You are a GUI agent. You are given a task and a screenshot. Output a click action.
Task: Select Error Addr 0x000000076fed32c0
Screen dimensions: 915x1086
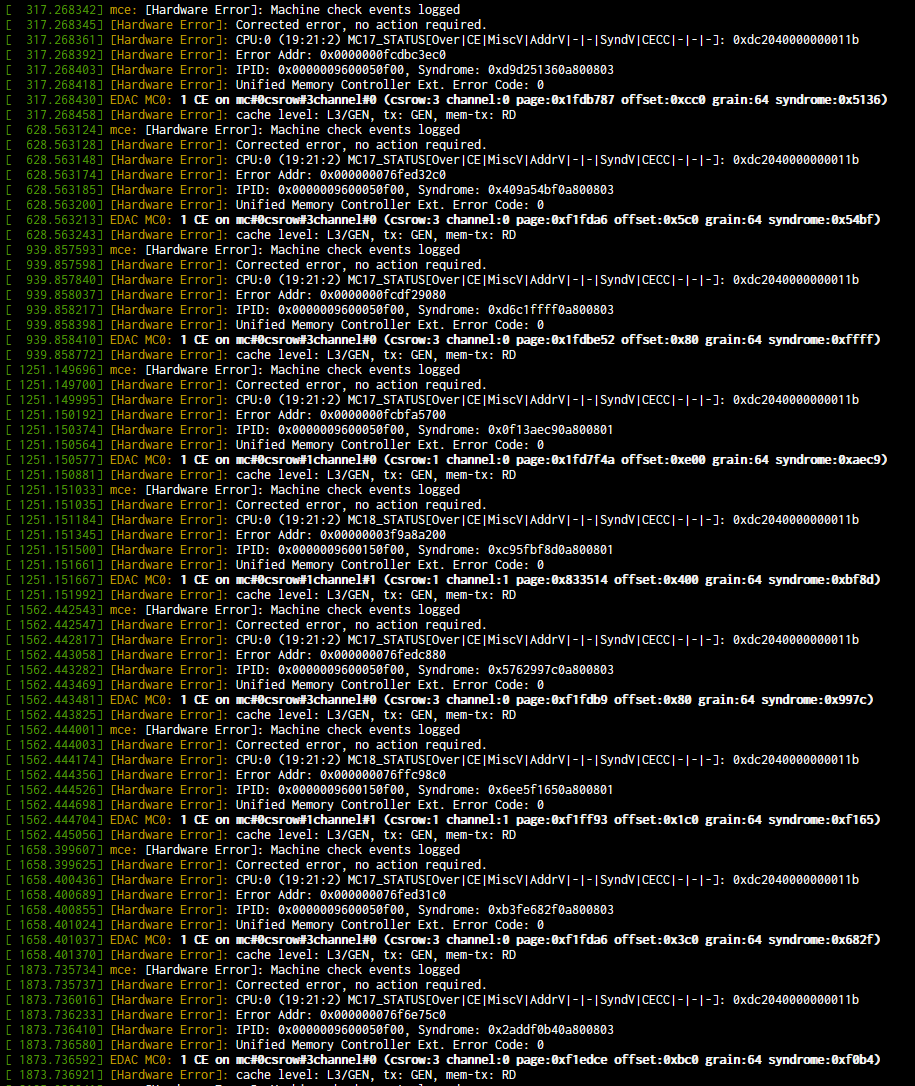[x=383, y=175]
